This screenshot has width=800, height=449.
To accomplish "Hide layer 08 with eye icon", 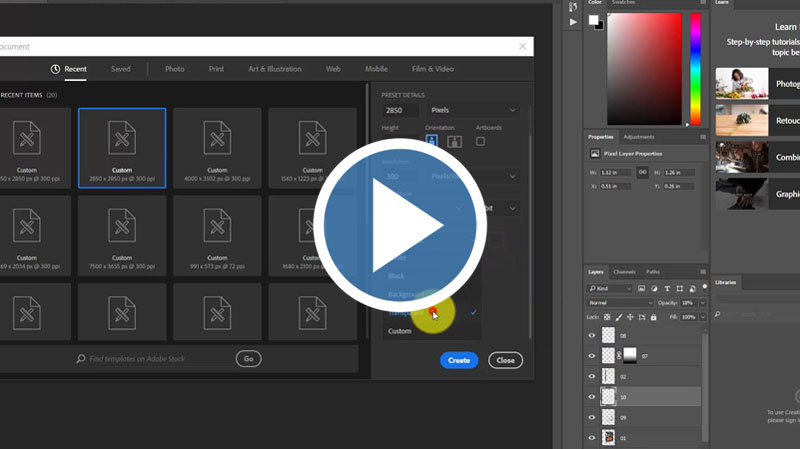I will (592, 336).
